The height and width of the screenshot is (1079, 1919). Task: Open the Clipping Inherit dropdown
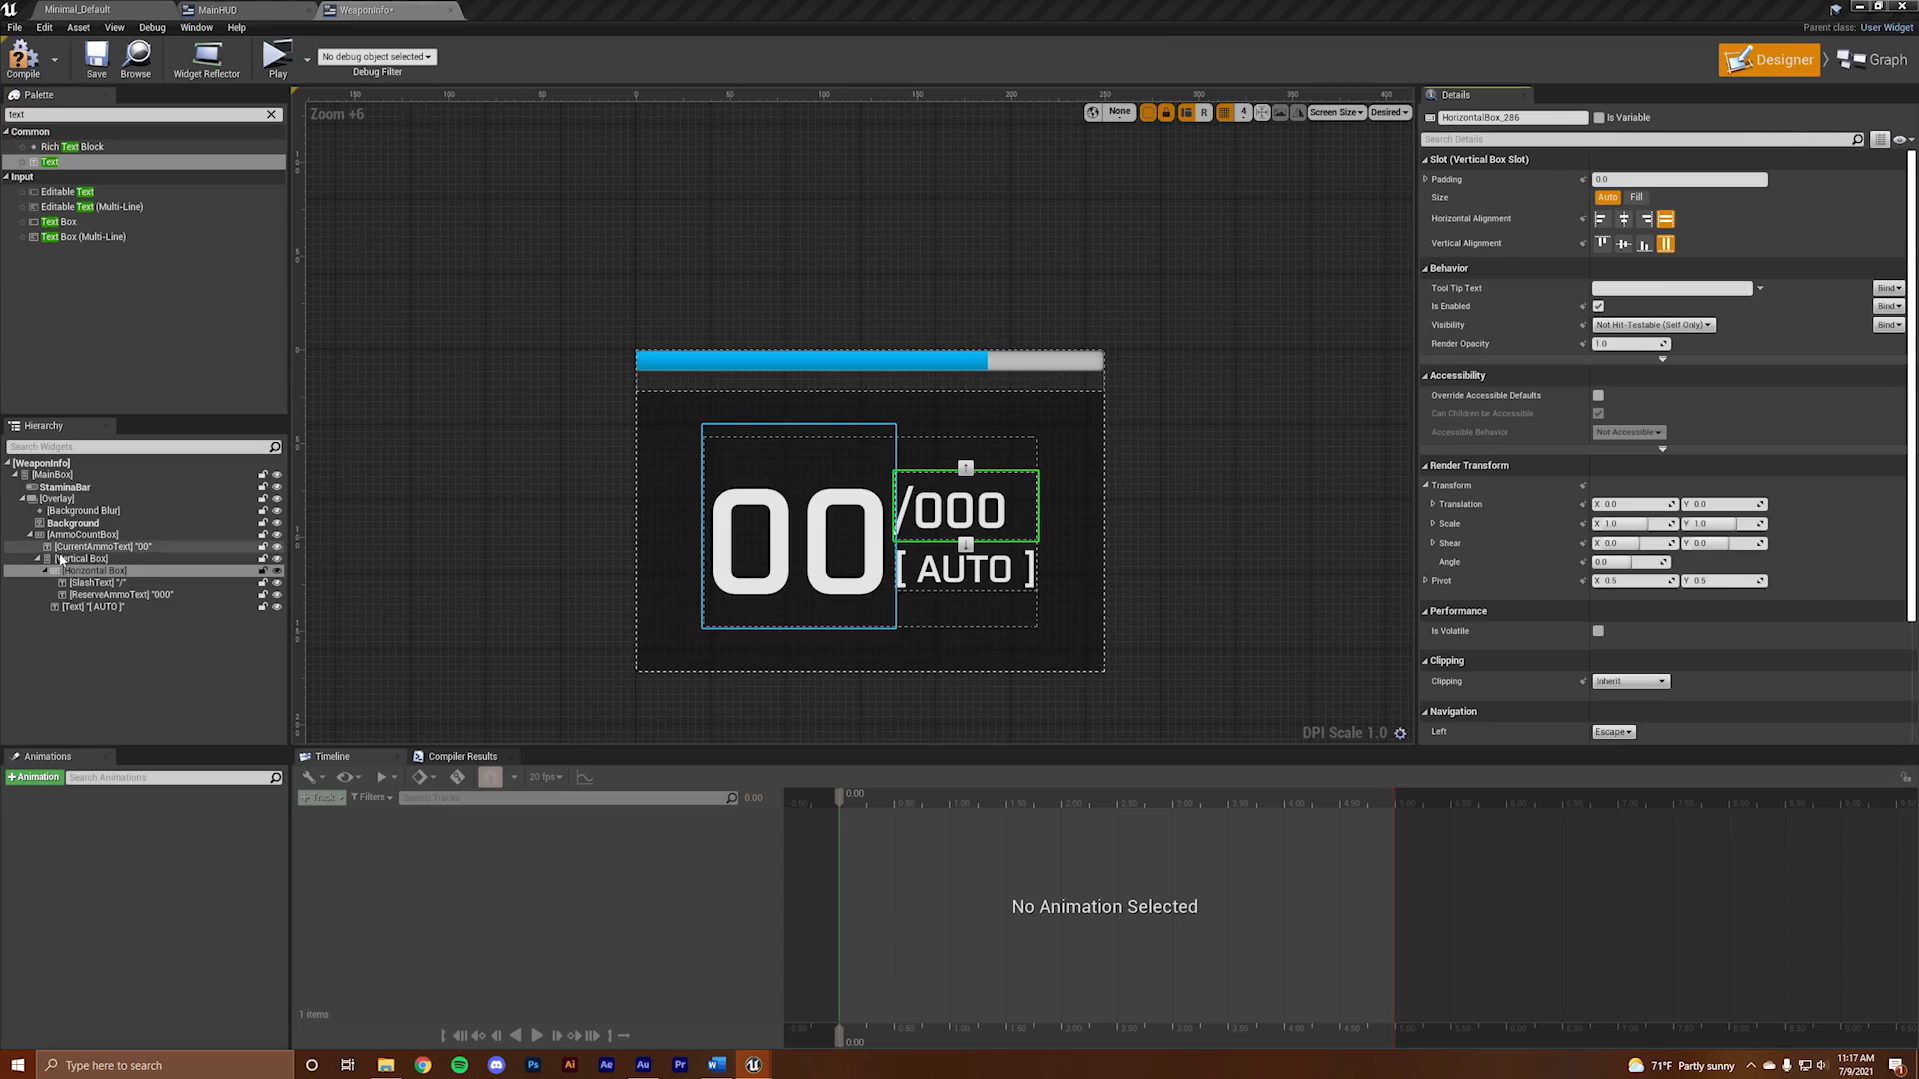[1630, 681]
